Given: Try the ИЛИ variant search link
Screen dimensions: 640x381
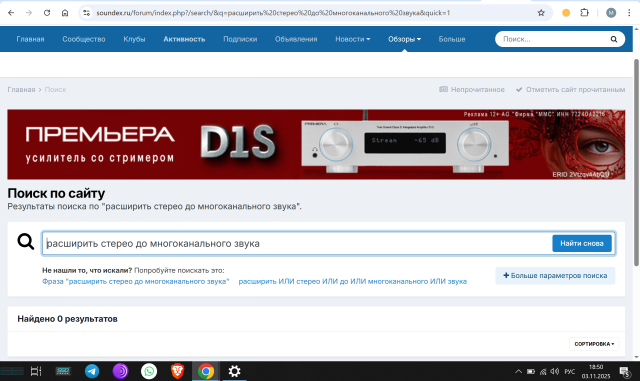Looking at the screenshot, I should tap(353, 281).
